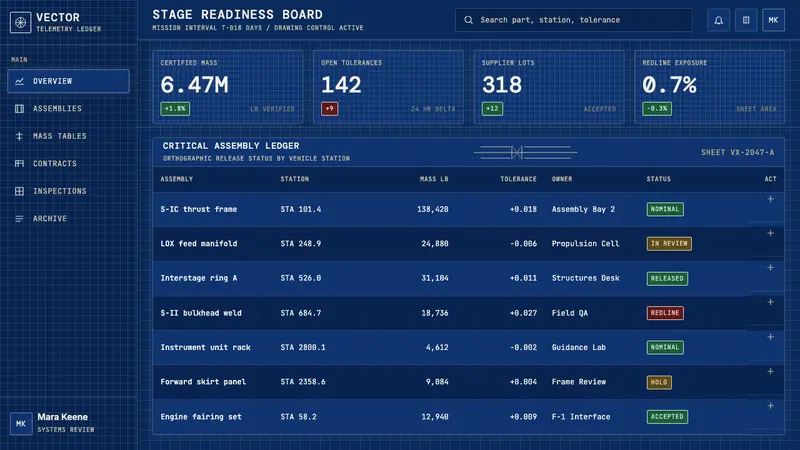The height and width of the screenshot is (450, 800).
Task: Click station STA 526.0
Action: (301, 278)
